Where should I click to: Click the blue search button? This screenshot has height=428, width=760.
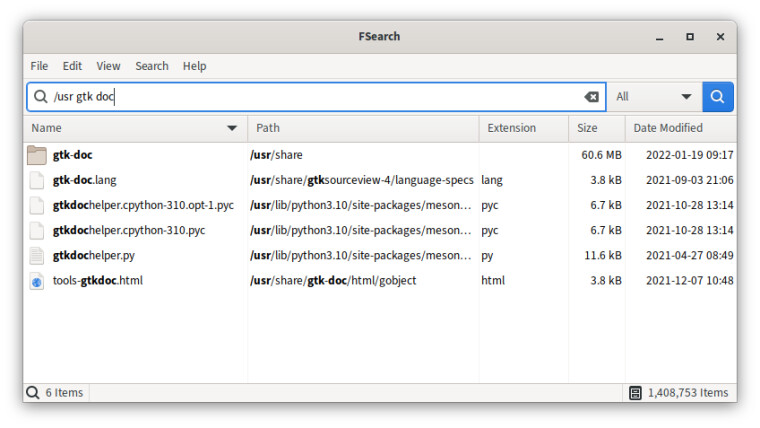point(717,97)
